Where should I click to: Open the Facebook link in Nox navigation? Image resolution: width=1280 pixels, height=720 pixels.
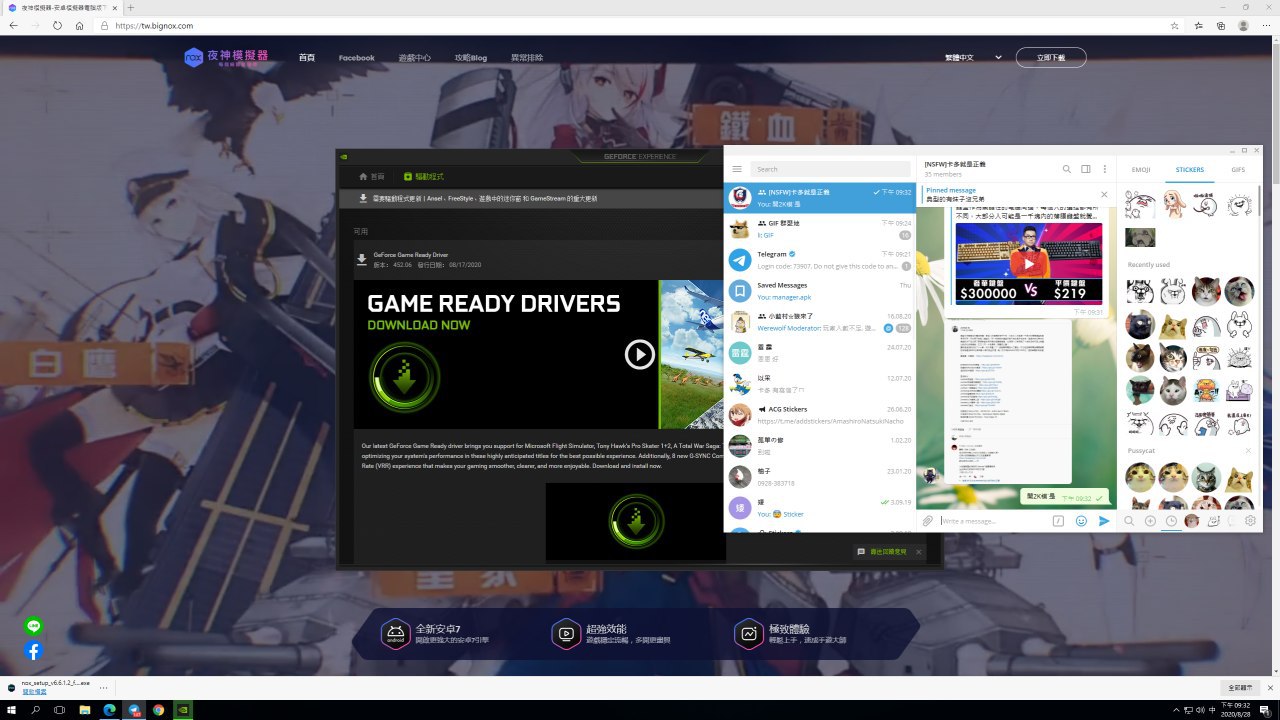pos(356,58)
